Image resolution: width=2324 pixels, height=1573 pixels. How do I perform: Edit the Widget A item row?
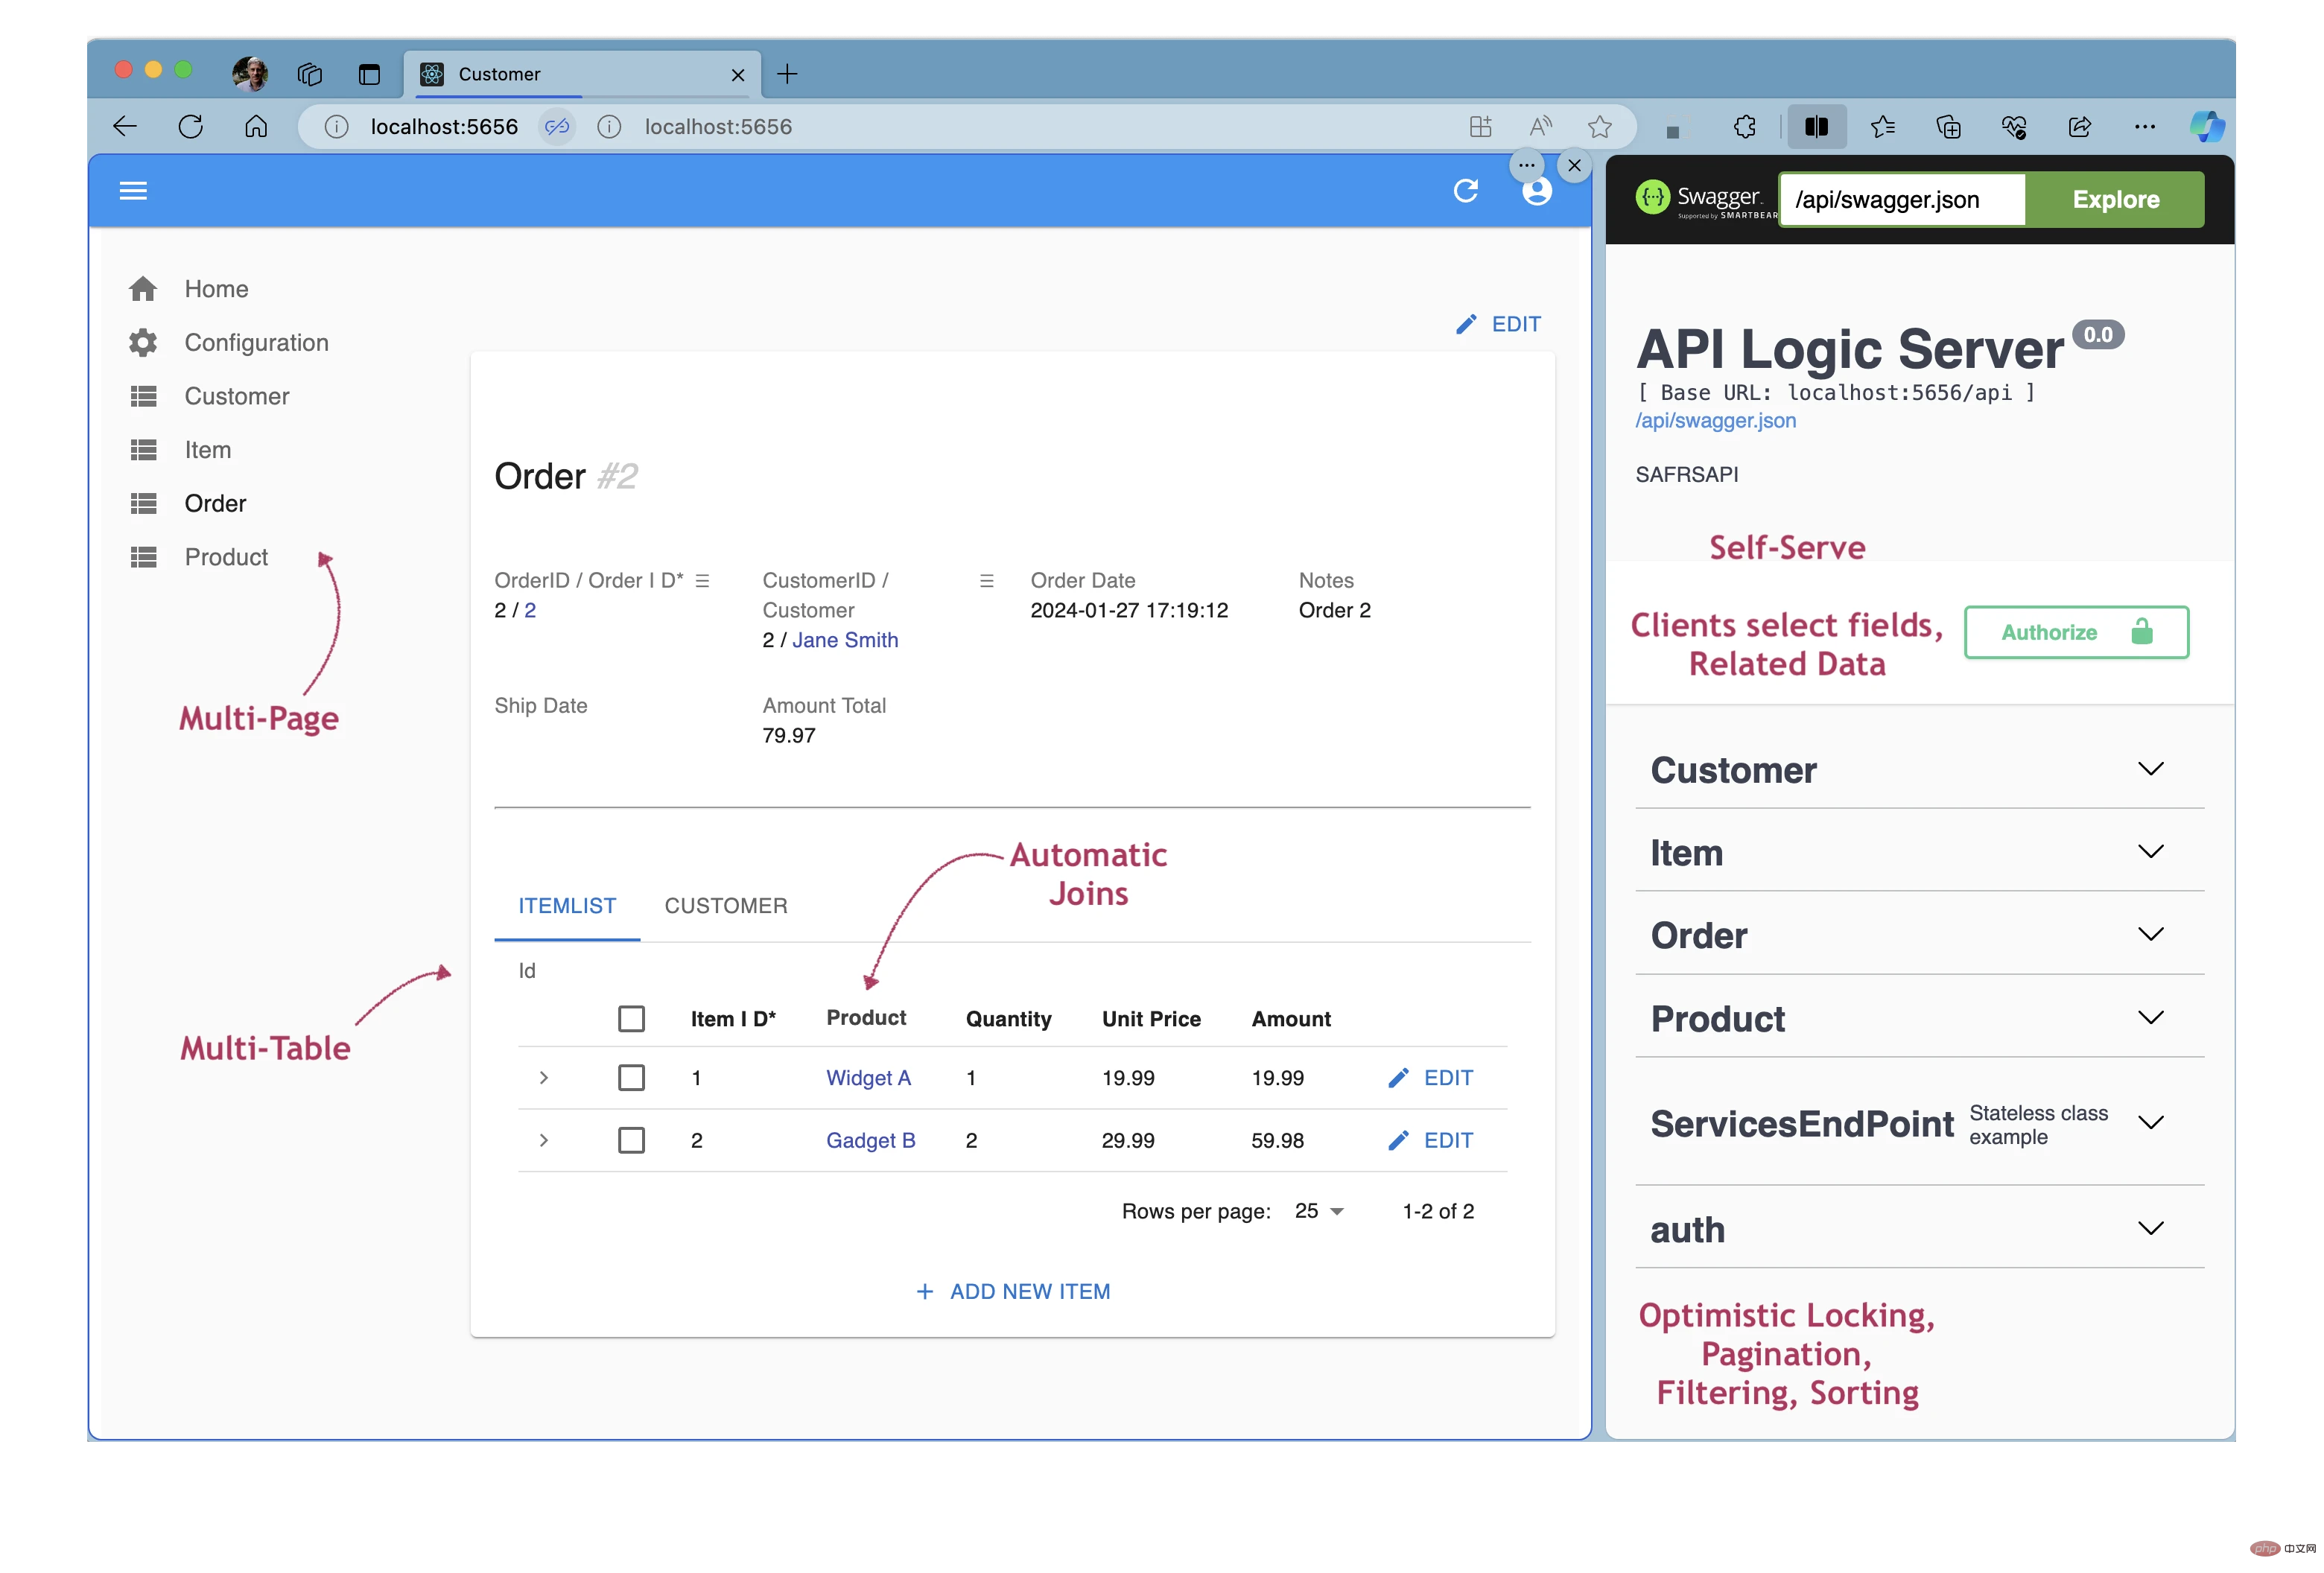click(1430, 1078)
